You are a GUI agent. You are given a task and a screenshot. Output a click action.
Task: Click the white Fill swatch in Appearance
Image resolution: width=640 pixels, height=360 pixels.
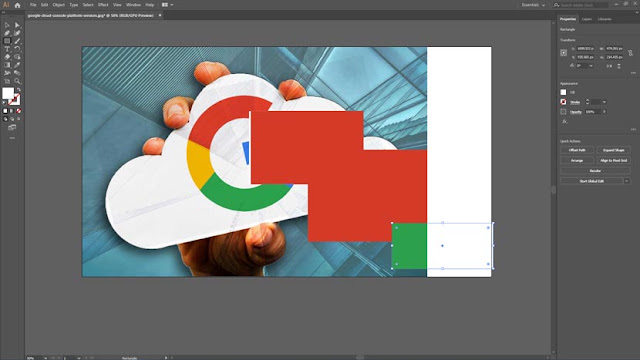tap(563, 92)
